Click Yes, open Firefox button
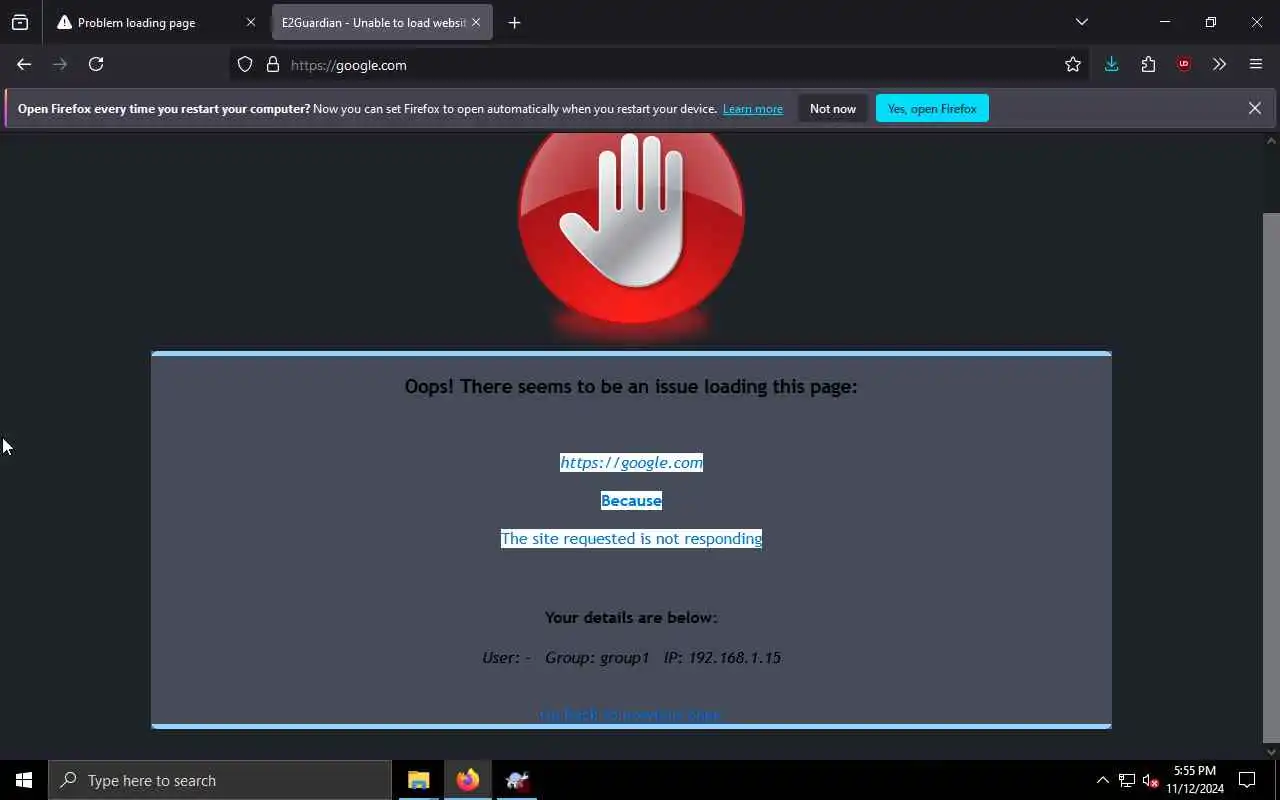1280x800 pixels. [932, 109]
